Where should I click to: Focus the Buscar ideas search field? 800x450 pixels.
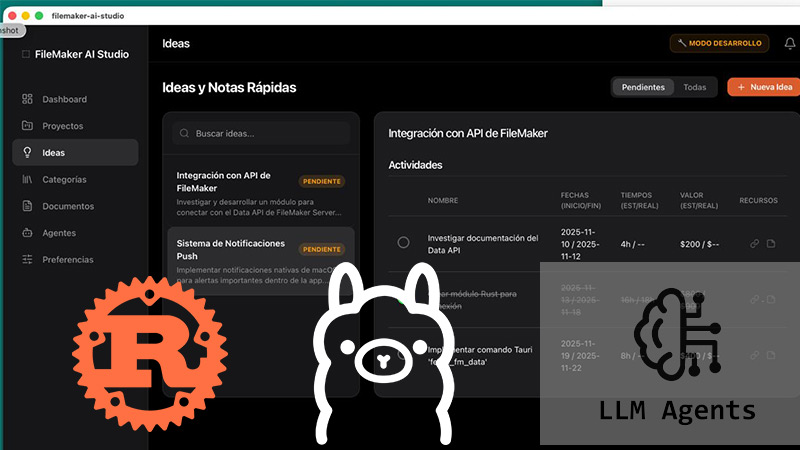(261, 134)
